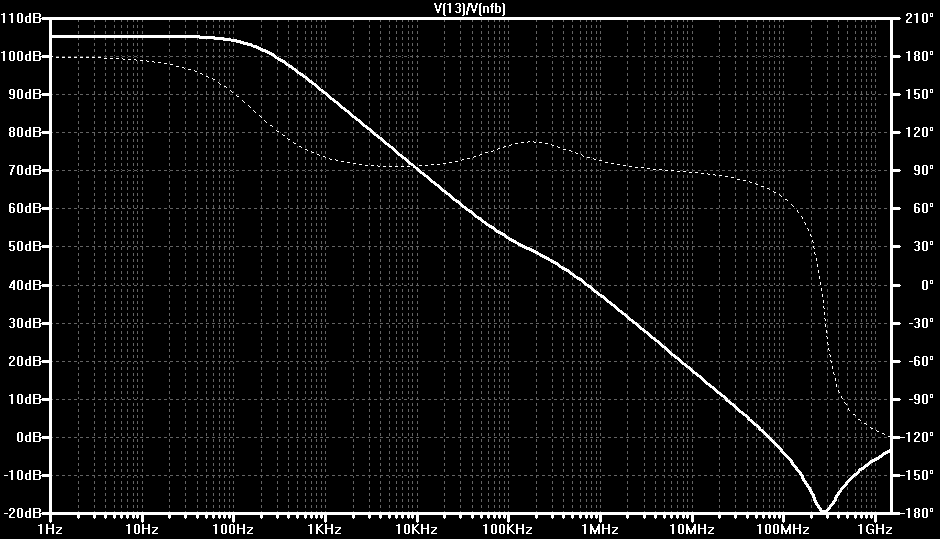Click the V(13)/V(nfb) trace label
Viewport: 940px width, 539px height.
(x=469, y=8)
